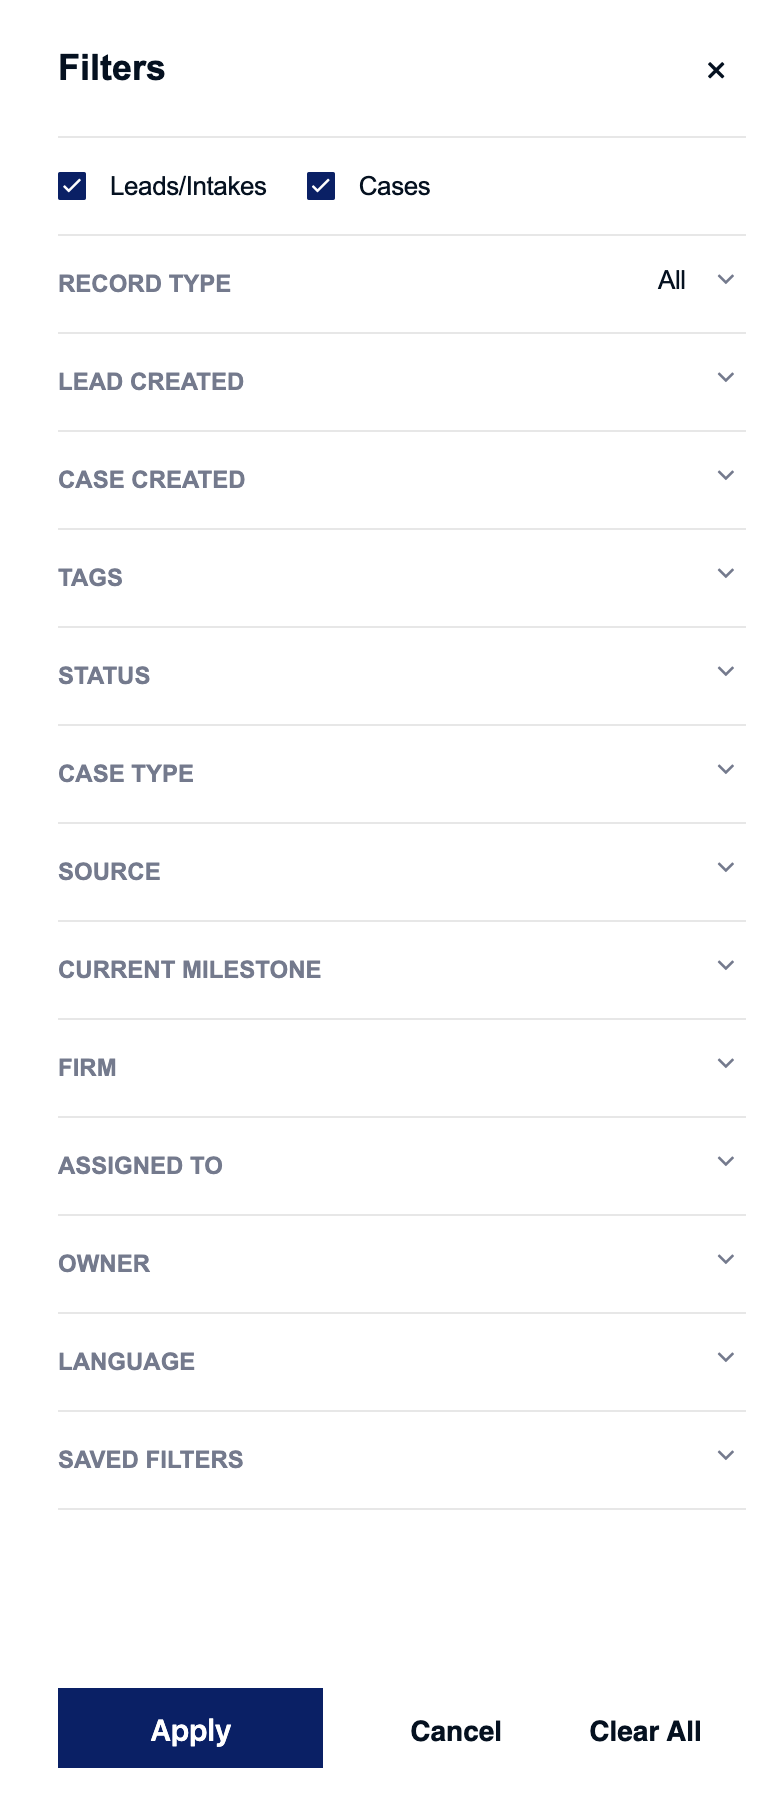
Task: Close the Filters panel with X icon
Action: pos(715,70)
